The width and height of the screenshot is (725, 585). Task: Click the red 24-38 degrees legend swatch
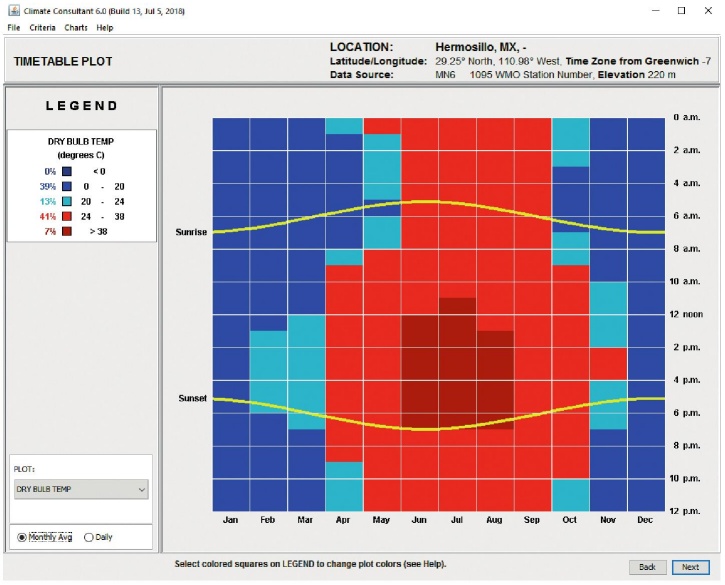pos(66,216)
